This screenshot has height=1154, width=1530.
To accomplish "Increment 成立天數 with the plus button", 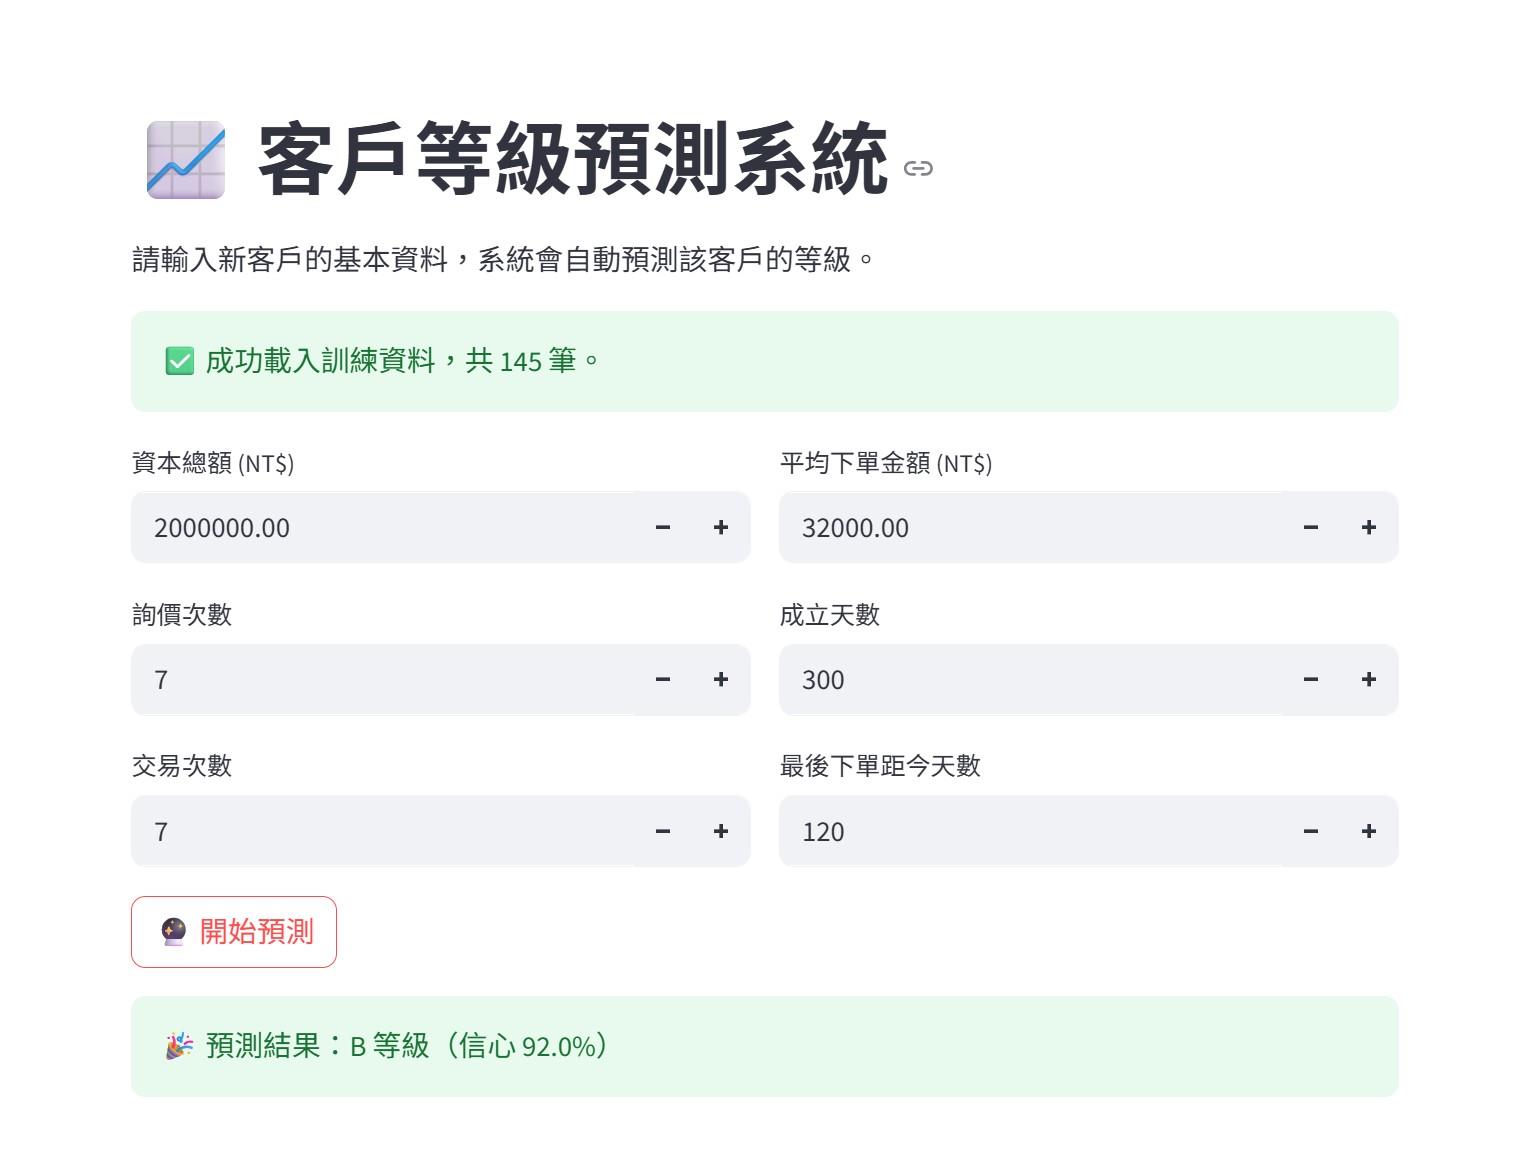I will [x=1368, y=679].
